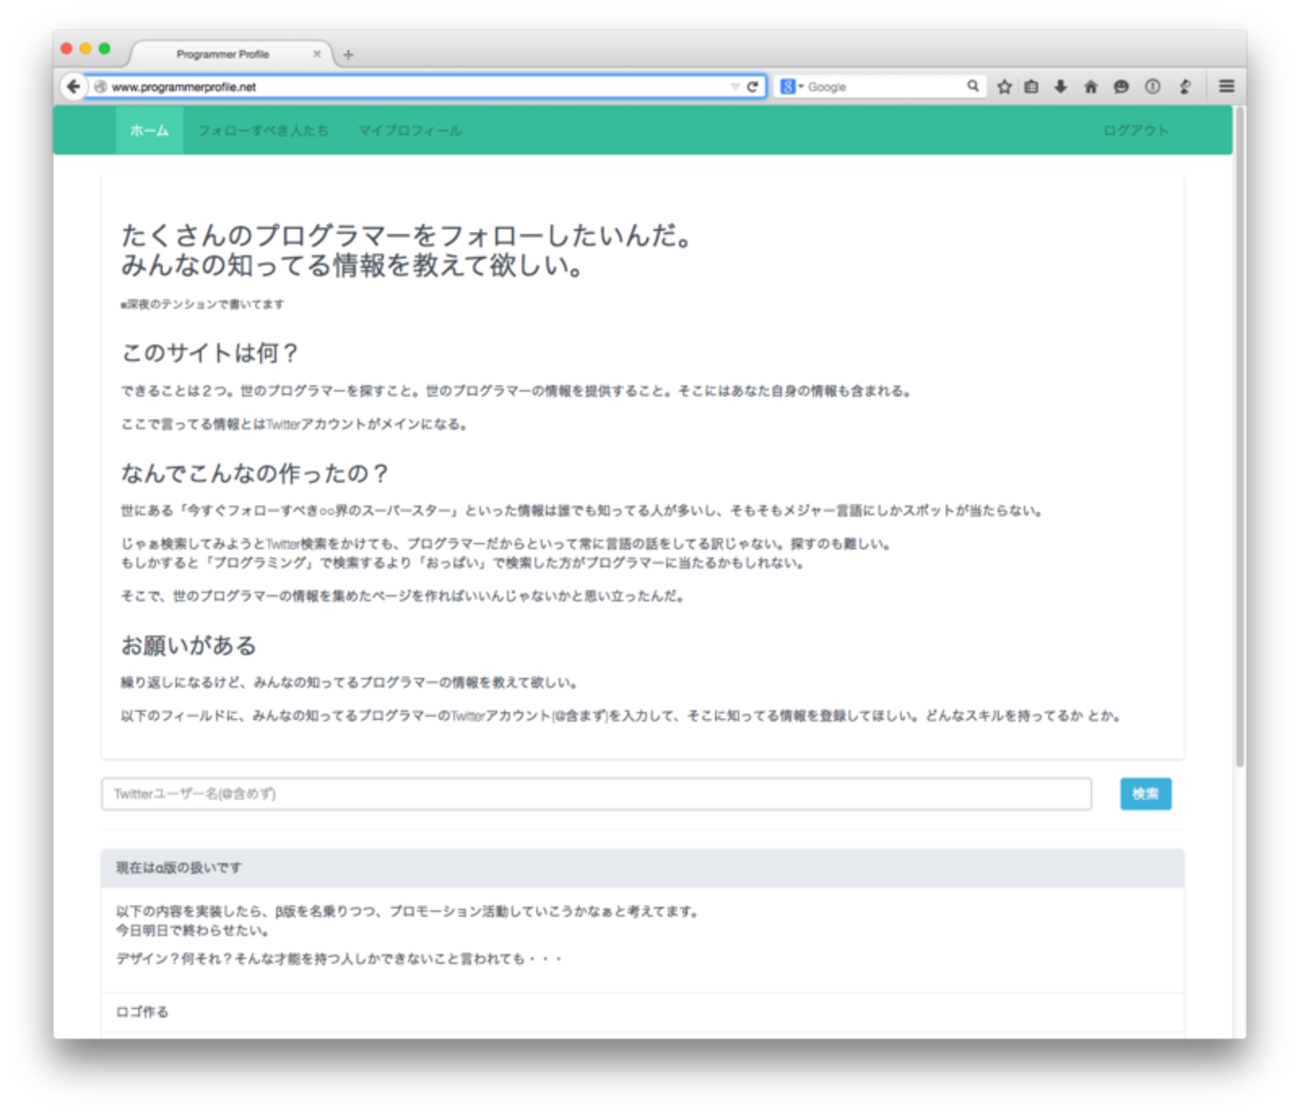The width and height of the screenshot is (1300, 1115).
Task: Go to the browser home page icon
Action: (x=1091, y=87)
